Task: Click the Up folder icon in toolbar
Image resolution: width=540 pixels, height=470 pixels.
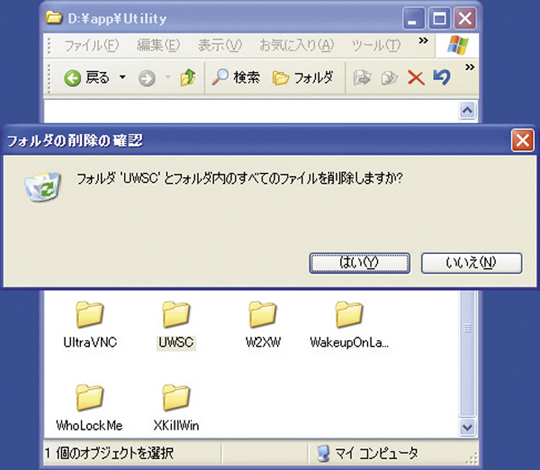Action: pos(188,77)
